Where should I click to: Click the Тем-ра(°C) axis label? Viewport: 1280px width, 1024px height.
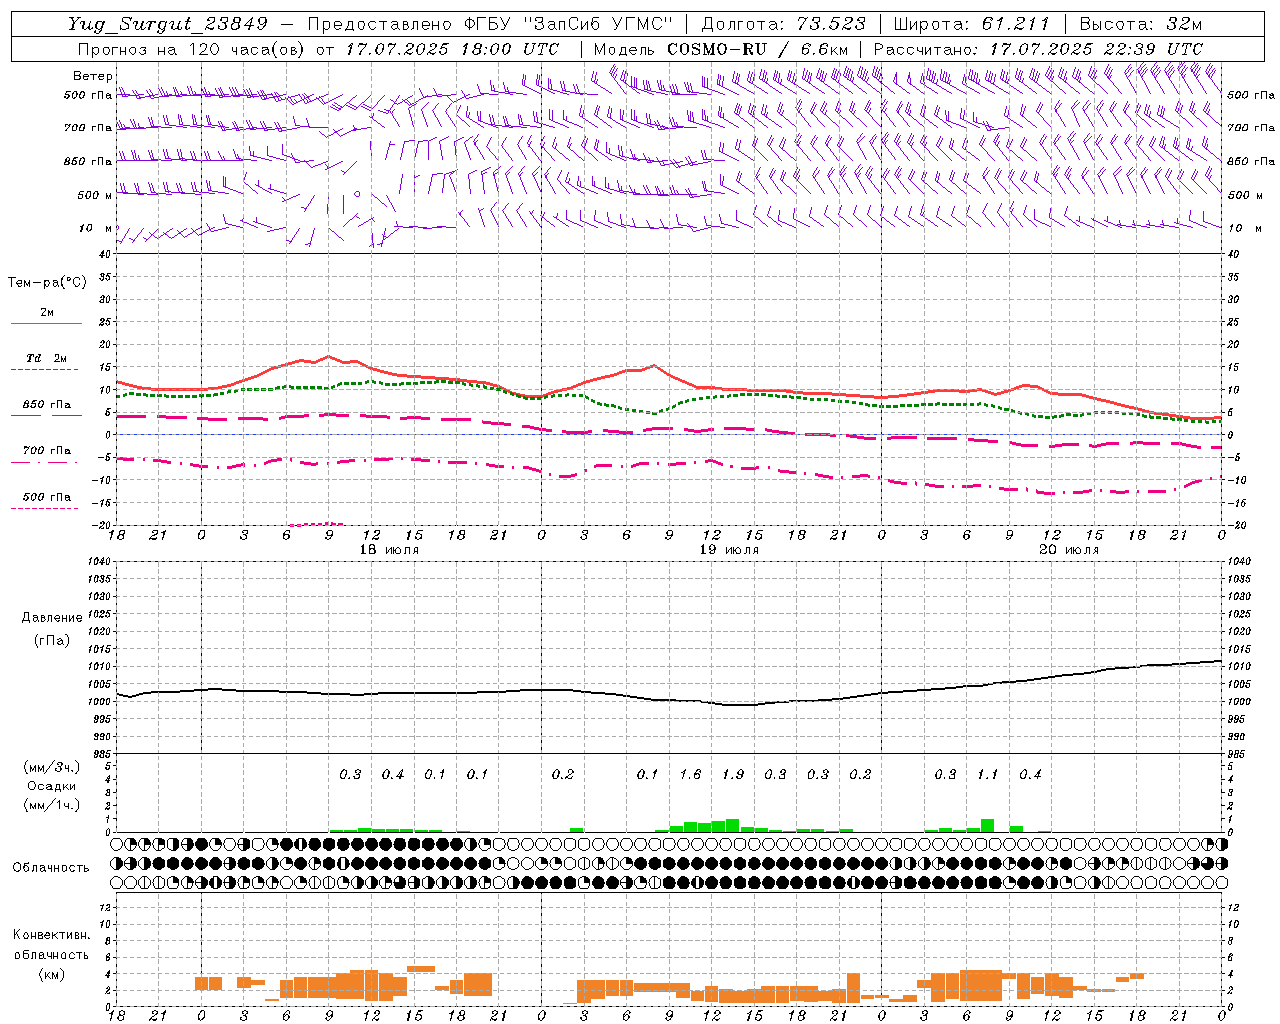(x=47, y=283)
